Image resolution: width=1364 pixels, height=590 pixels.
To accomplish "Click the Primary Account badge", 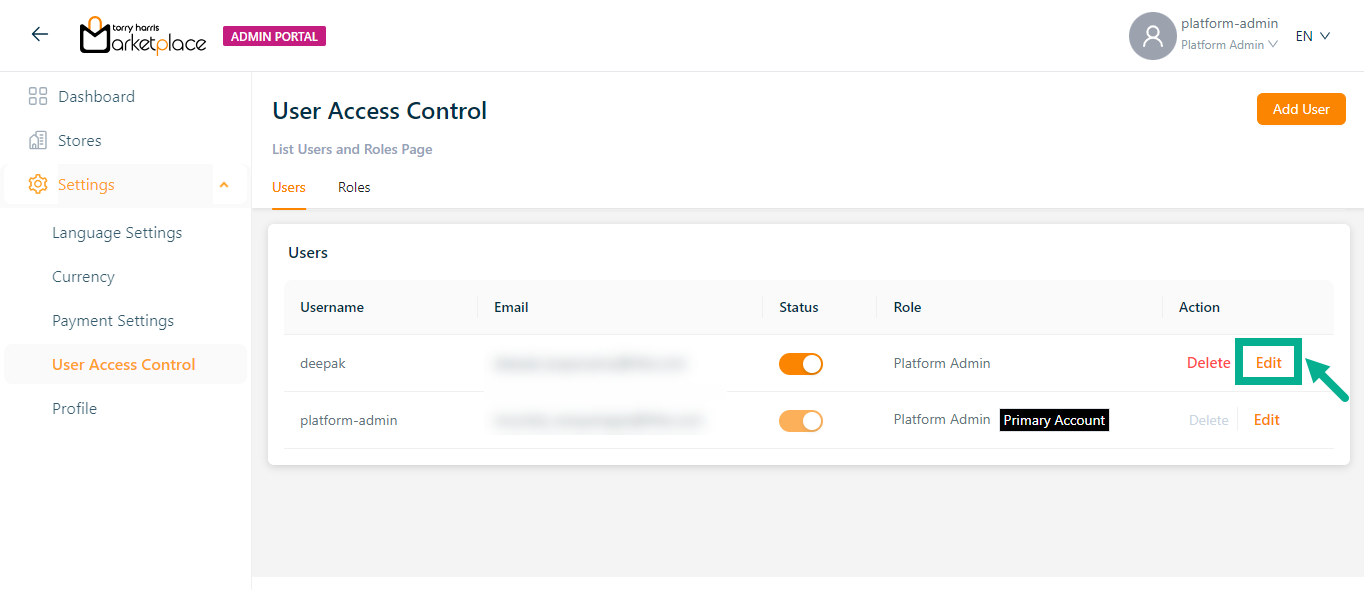I will [1054, 421].
